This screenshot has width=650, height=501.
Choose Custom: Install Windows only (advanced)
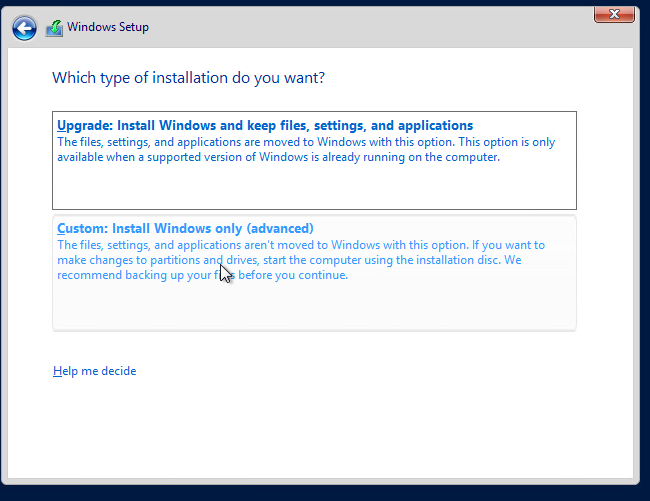click(314, 273)
